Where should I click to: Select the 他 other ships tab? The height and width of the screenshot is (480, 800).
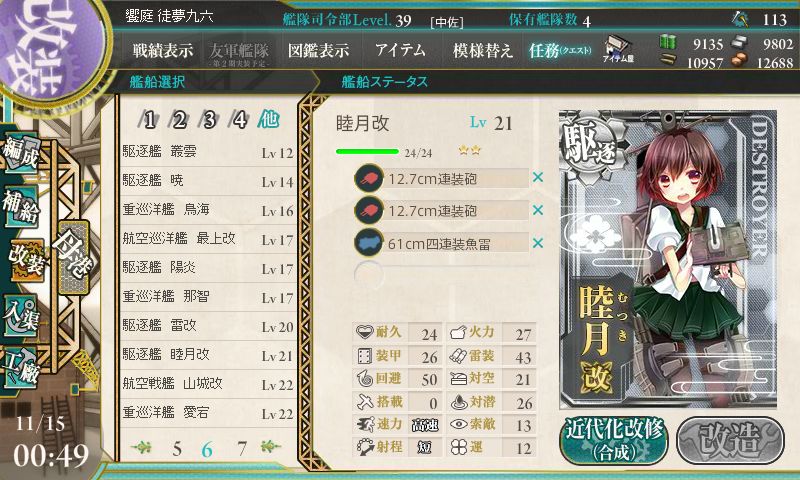click(x=268, y=119)
